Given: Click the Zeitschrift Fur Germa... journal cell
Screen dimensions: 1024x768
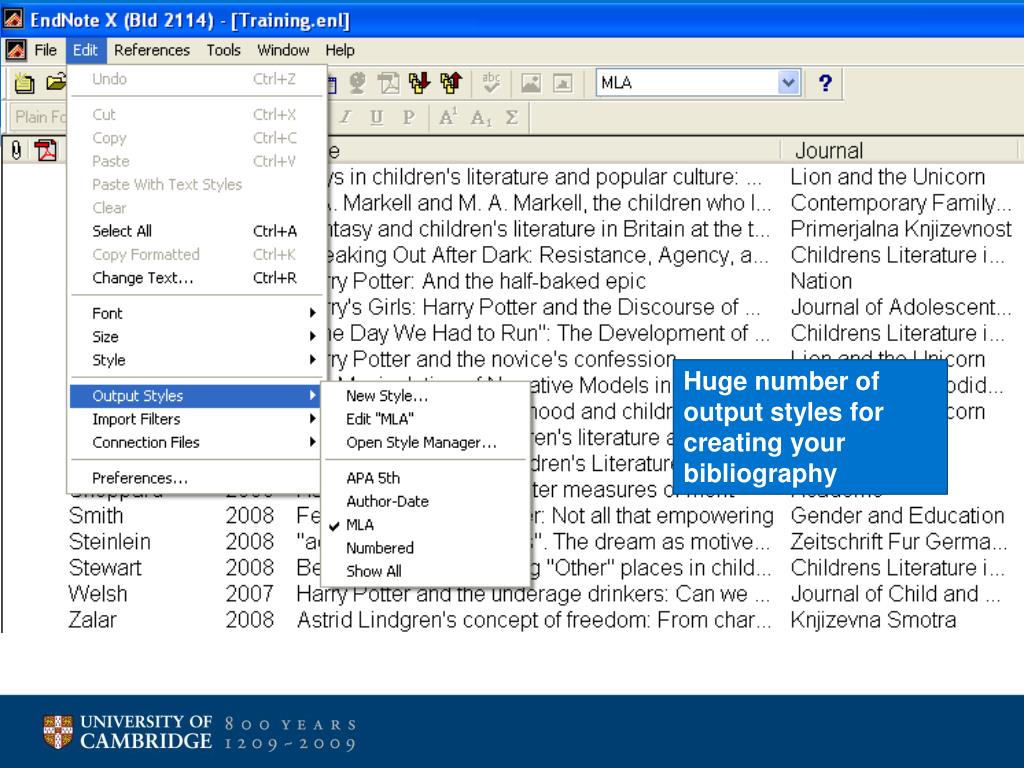Looking at the screenshot, I should click(899, 541).
